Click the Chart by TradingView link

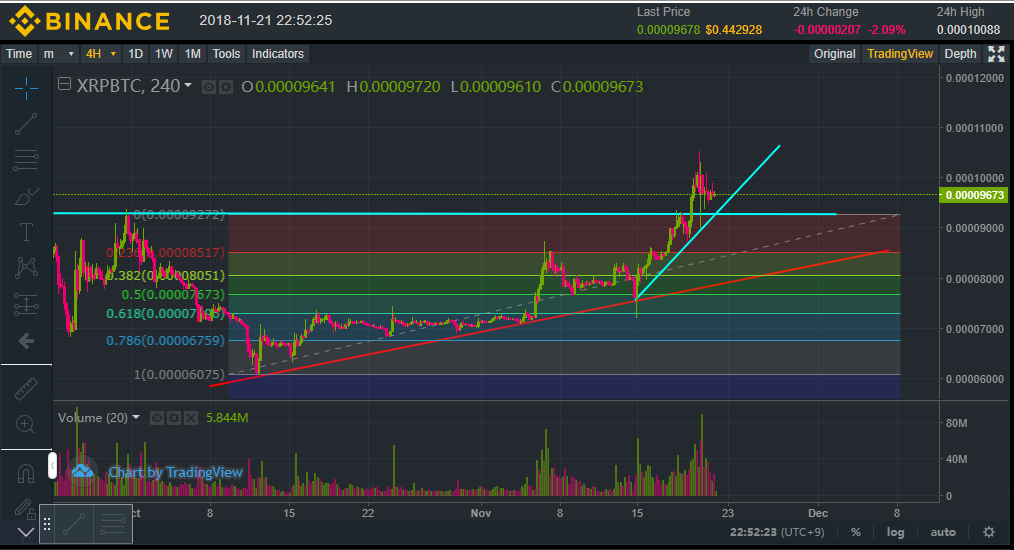[175, 472]
